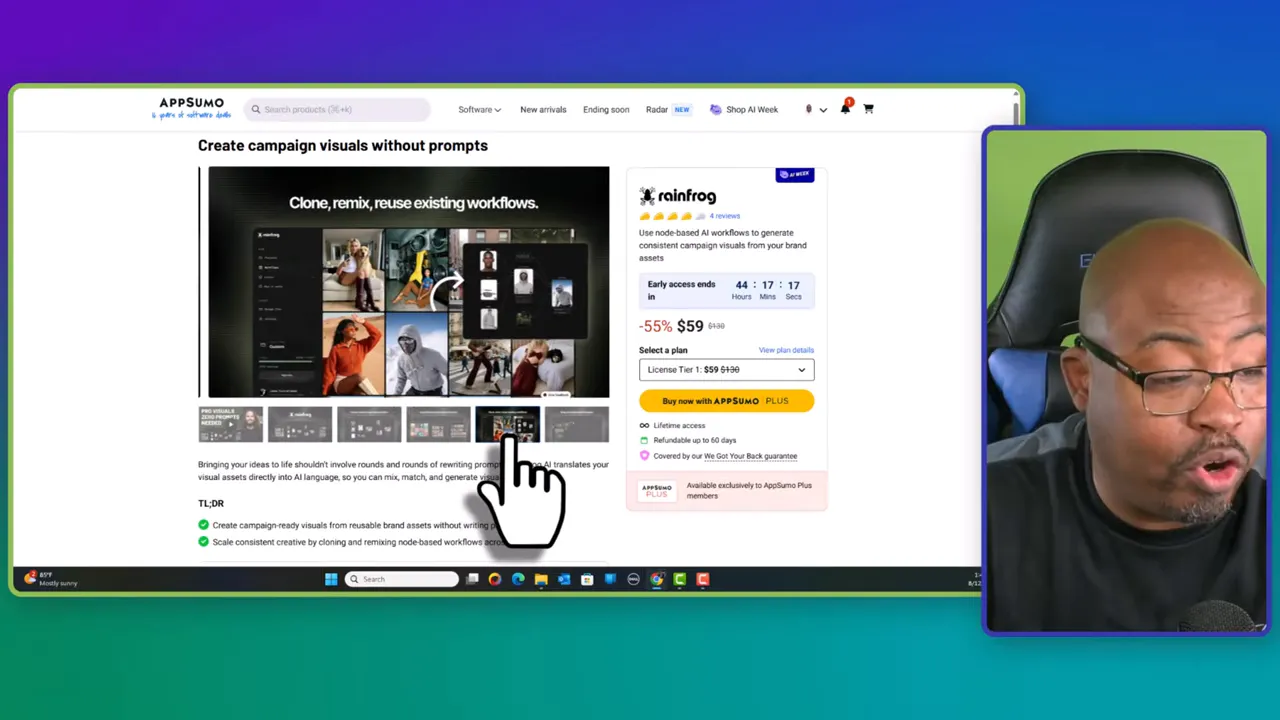Viewport: 1280px width, 720px height.
Task: Open Shop AI Week
Action: tap(743, 109)
